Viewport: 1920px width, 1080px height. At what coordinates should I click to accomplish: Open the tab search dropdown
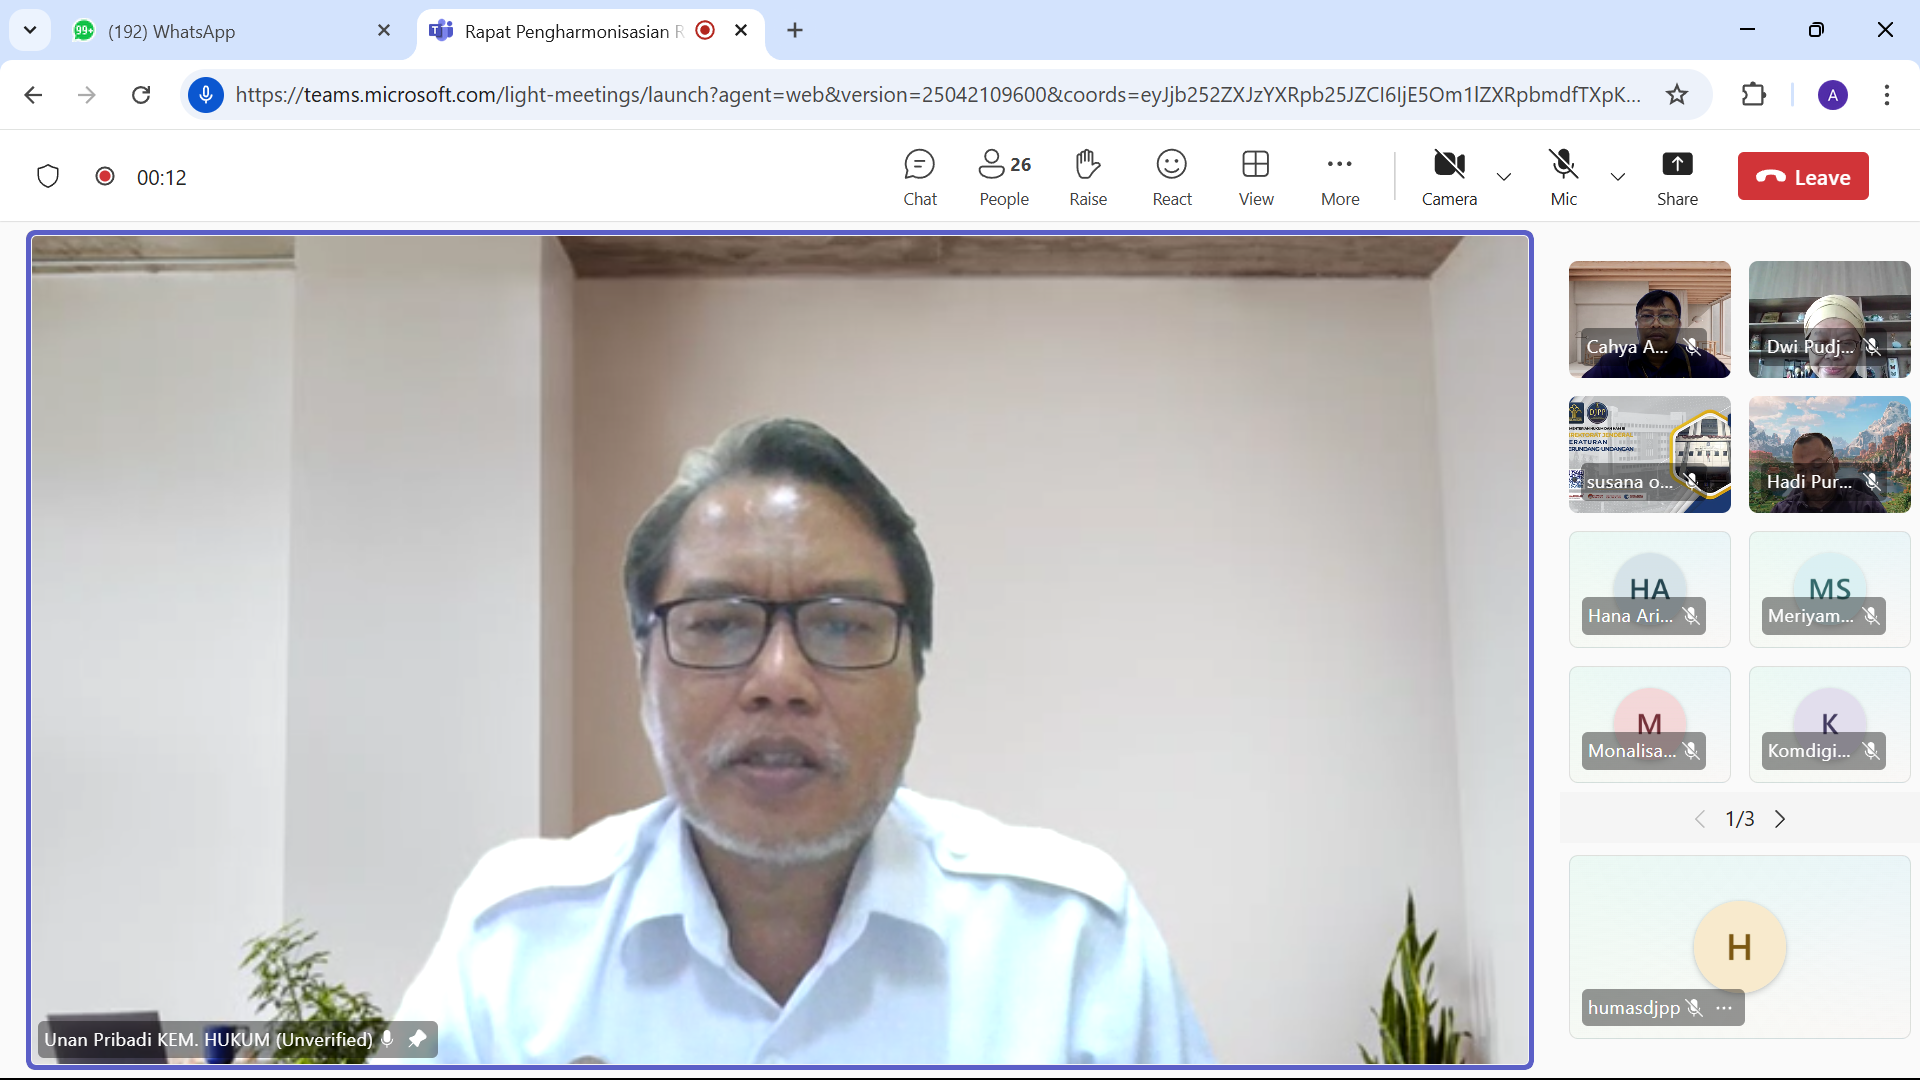point(30,30)
